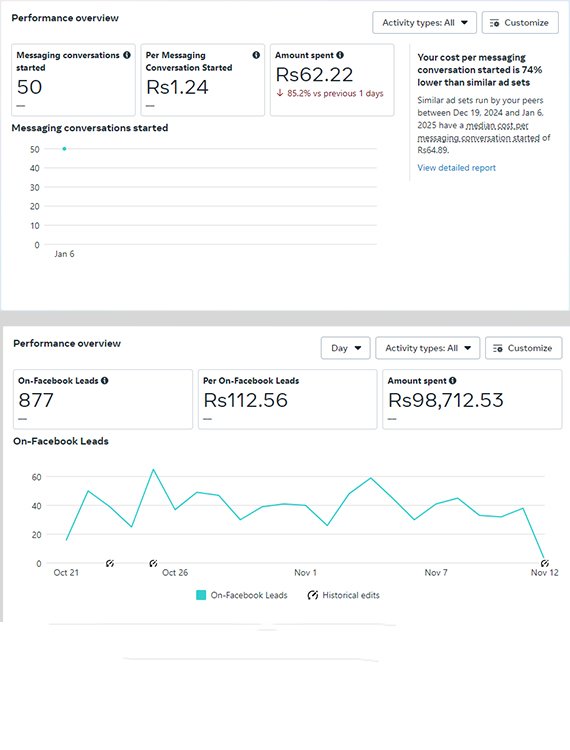Open the View detailed report link
Image resolution: width=570 pixels, height=750 pixels.
(x=456, y=168)
